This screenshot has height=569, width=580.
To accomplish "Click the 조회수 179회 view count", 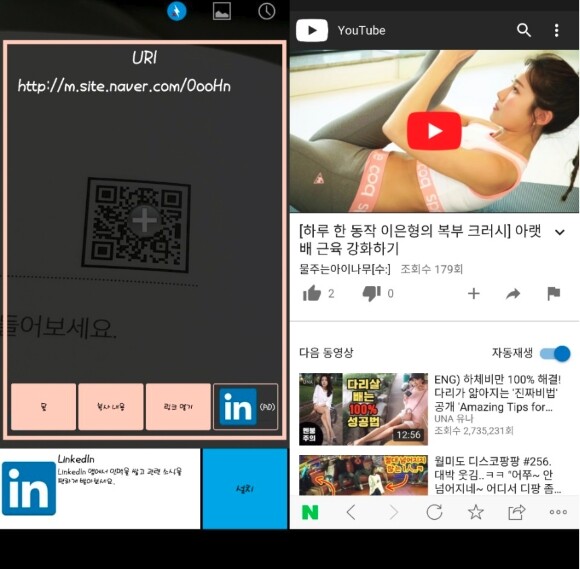I will point(432,269).
